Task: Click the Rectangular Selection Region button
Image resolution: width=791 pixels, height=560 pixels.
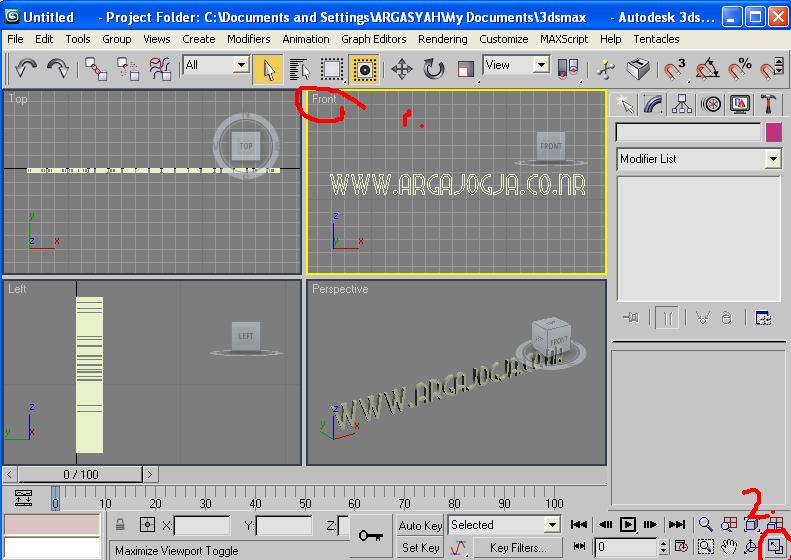Action: click(x=332, y=69)
